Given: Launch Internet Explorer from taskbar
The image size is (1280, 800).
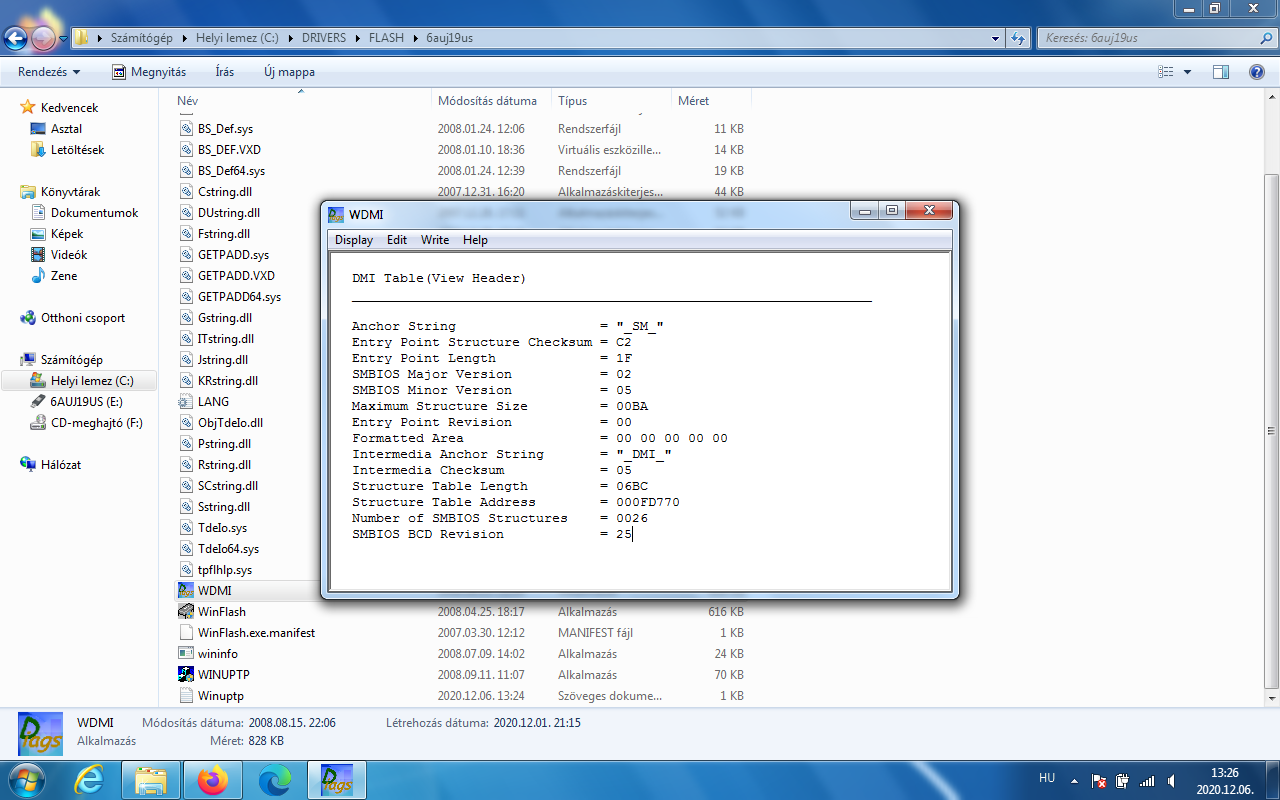Looking at the screenshot, I should (x=89, y=780).
